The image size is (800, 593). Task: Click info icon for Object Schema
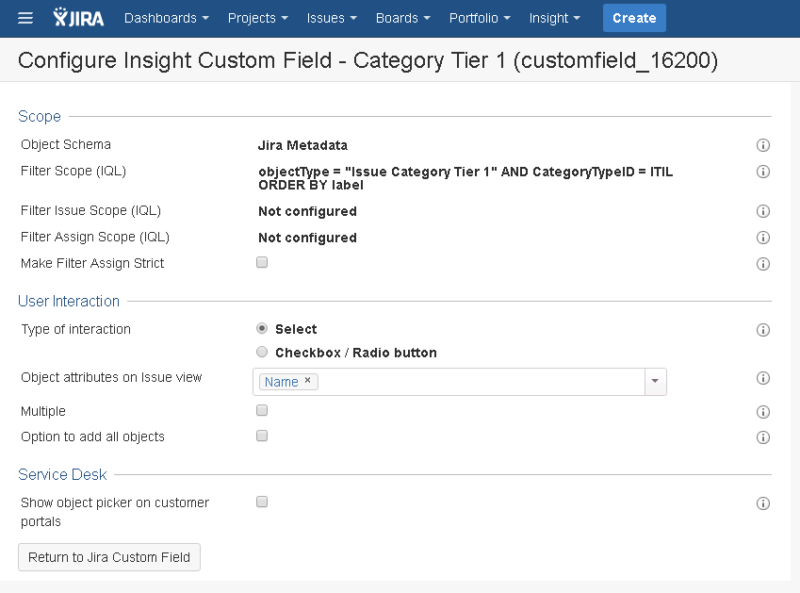pos(763,146)
